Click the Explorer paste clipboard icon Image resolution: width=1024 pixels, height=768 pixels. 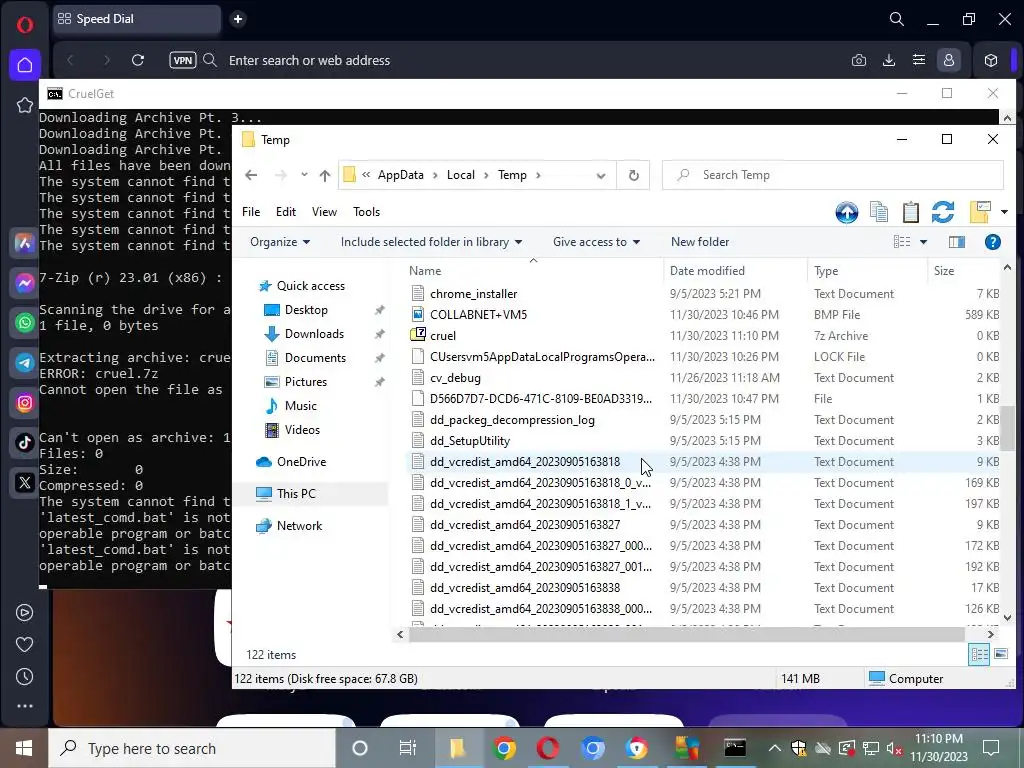910,212
